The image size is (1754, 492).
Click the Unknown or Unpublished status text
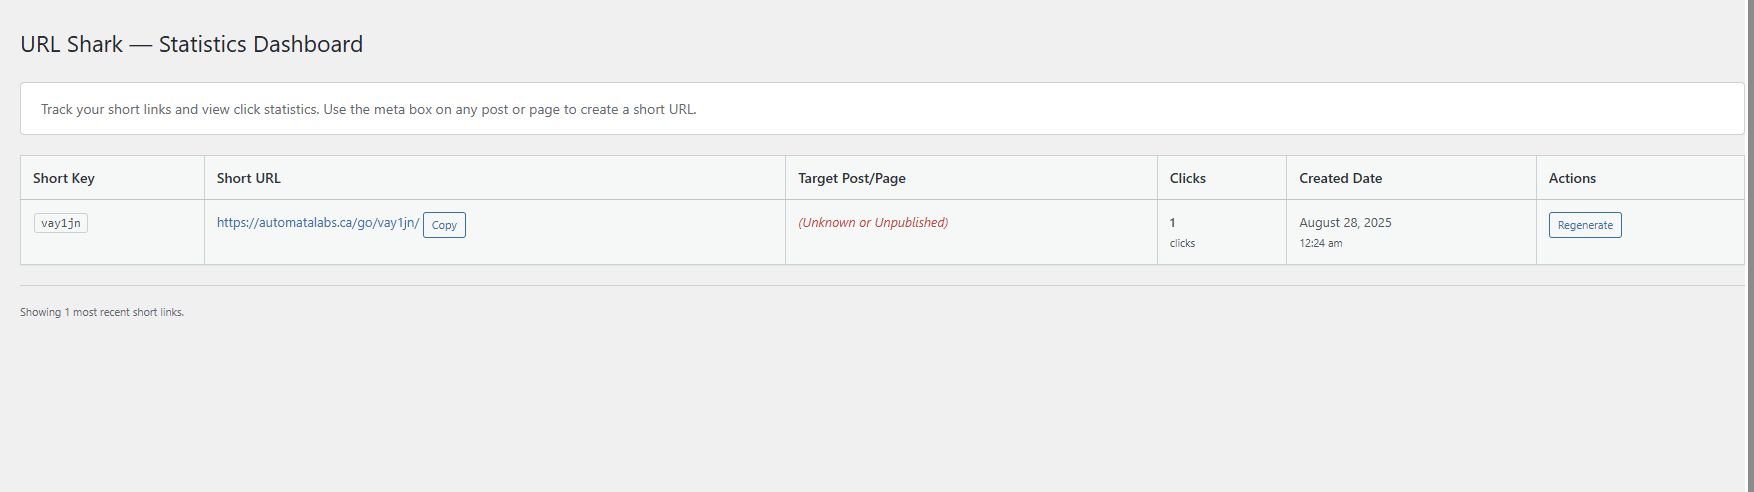pyautogui.click(x=873, y=223)
